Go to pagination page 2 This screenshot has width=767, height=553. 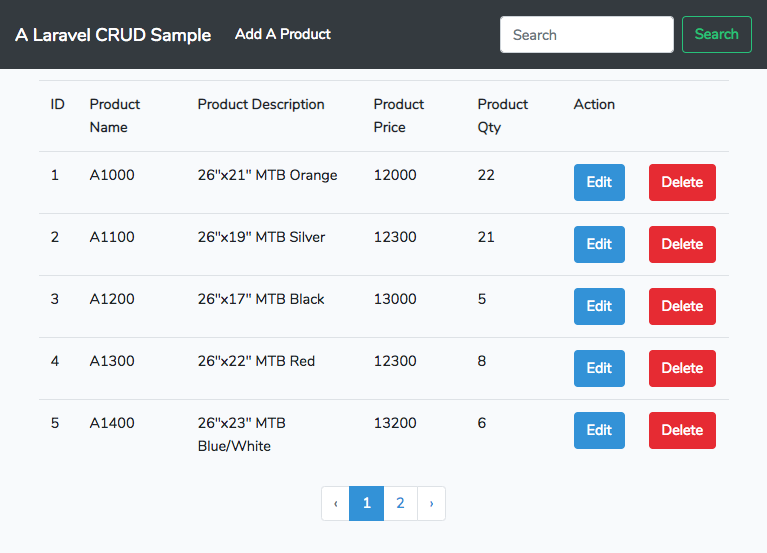(x=400, y=503)
